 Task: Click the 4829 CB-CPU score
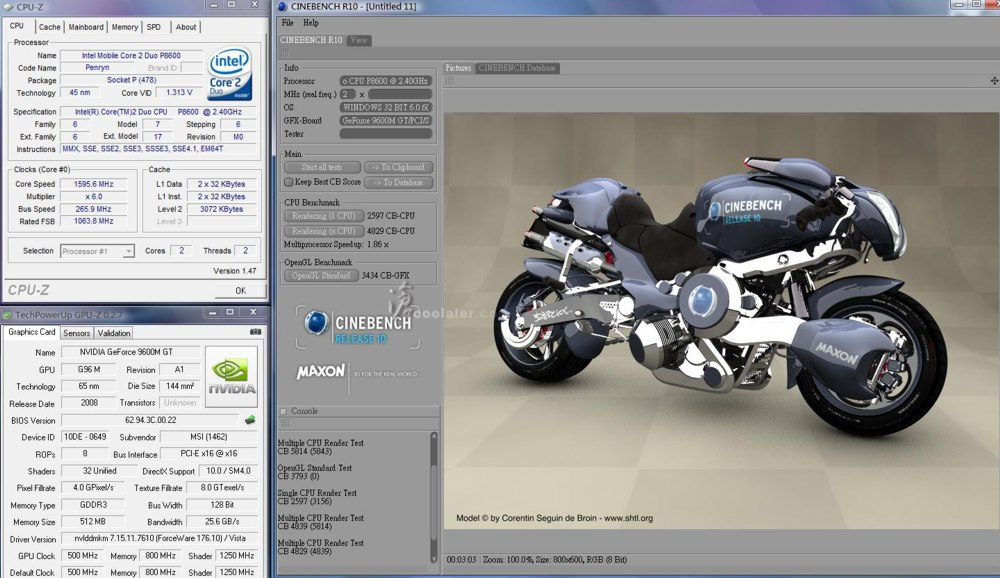point(390,231)
